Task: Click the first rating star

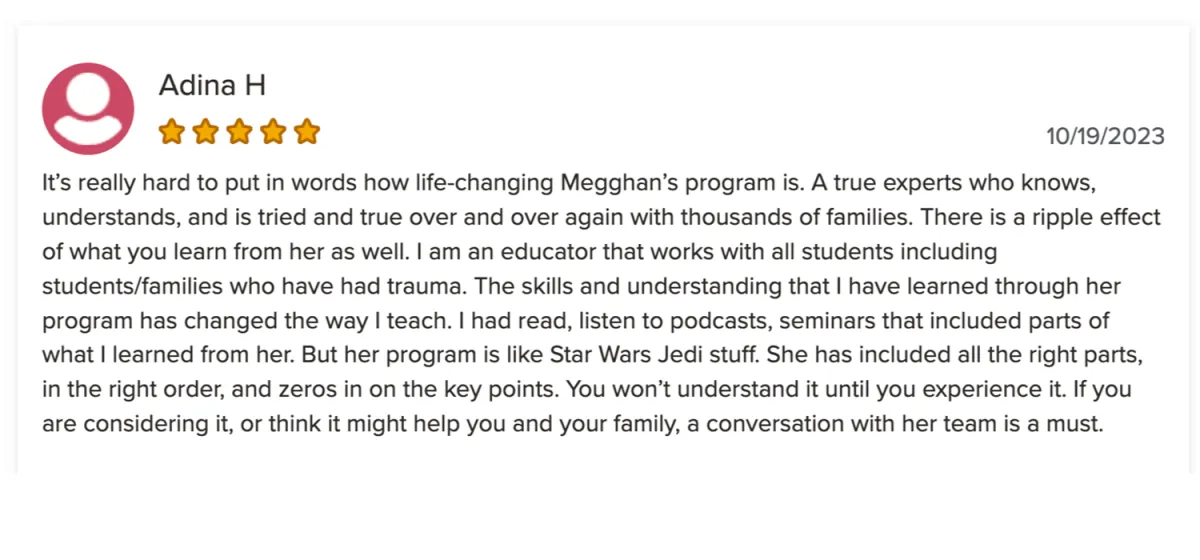Action: [x=170, y=131]
